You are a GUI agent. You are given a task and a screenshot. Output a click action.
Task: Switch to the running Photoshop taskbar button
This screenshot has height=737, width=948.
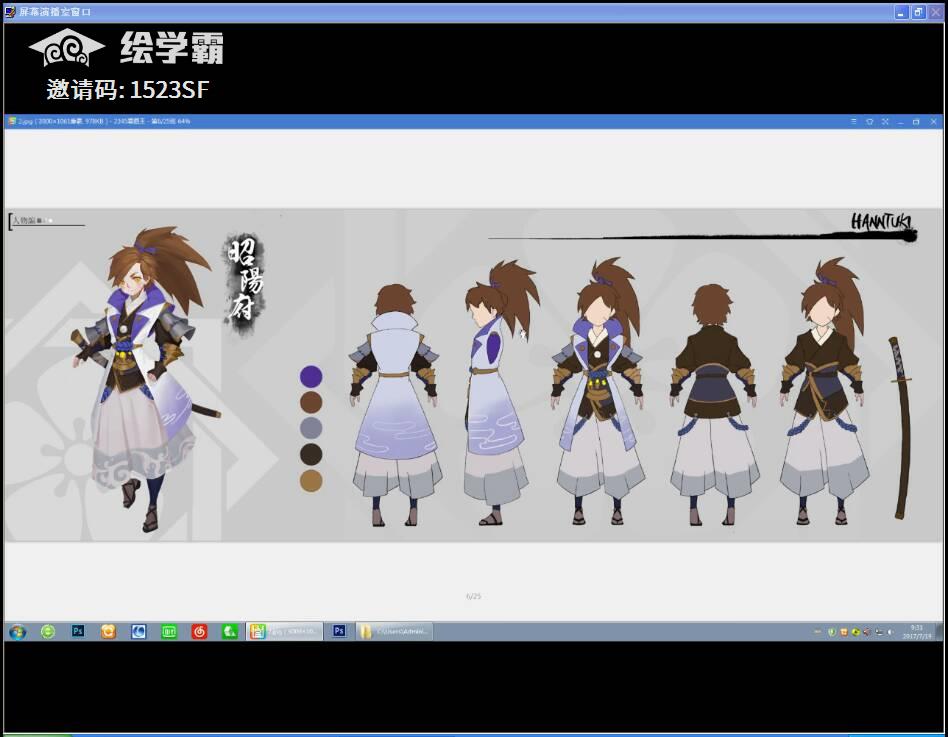click(339, 631)
